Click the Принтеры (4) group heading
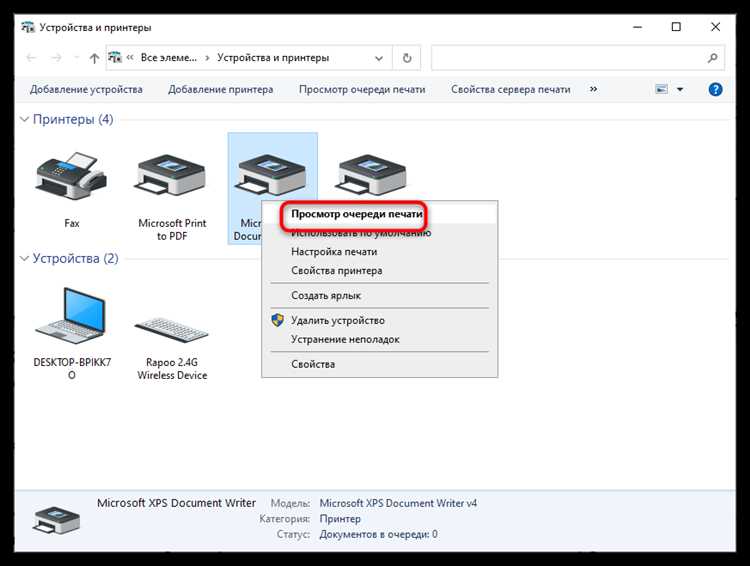Image resolution: width=750 pixels, height=566 pixels. 73,120
